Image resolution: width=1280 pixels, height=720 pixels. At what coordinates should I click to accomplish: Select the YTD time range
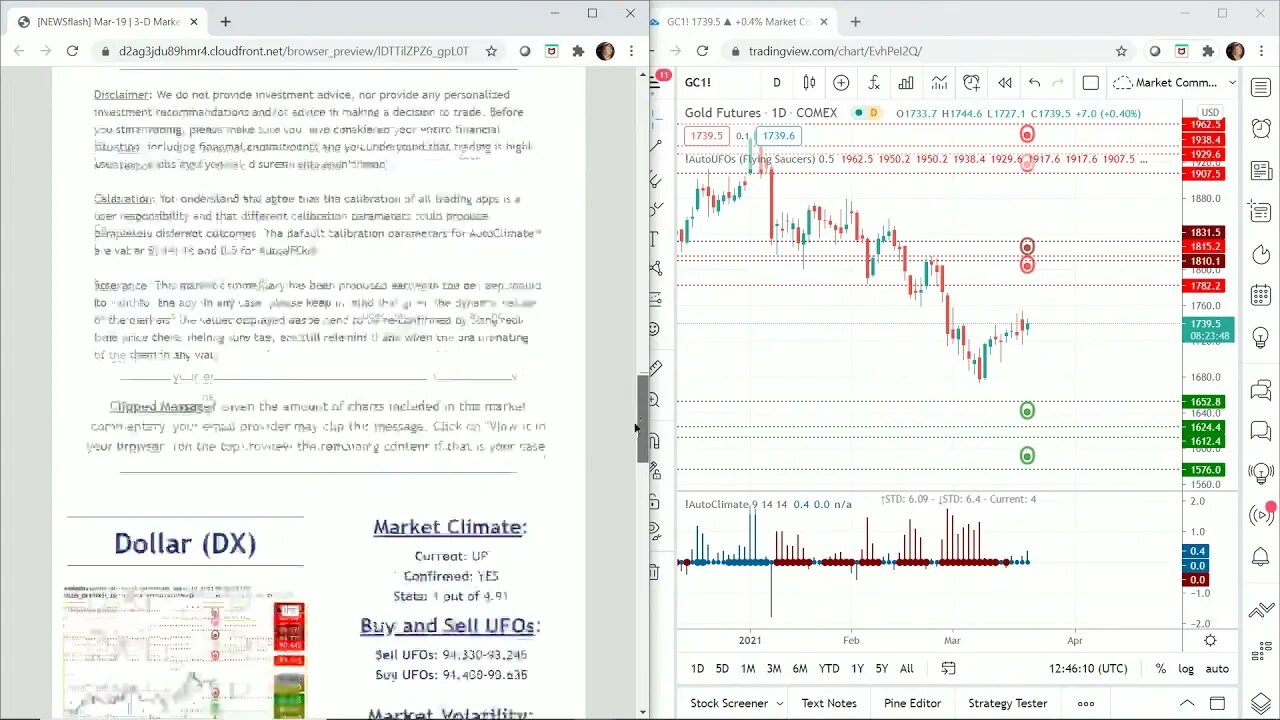pyautogui.click(x=829, y=668)
